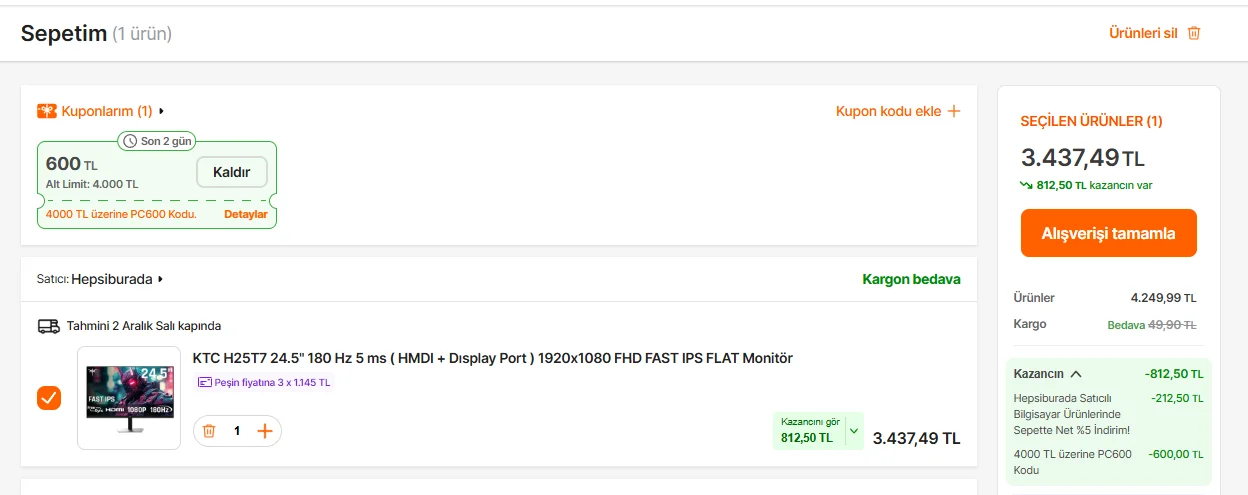Viewport: 1248px width, 495px height.
Task: Collapse the Kazancın section chevron
Action: [1076, 374]
